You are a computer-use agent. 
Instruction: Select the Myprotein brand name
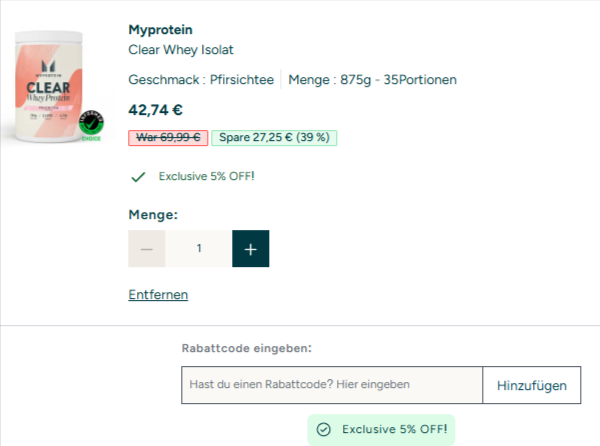point(161,29)
